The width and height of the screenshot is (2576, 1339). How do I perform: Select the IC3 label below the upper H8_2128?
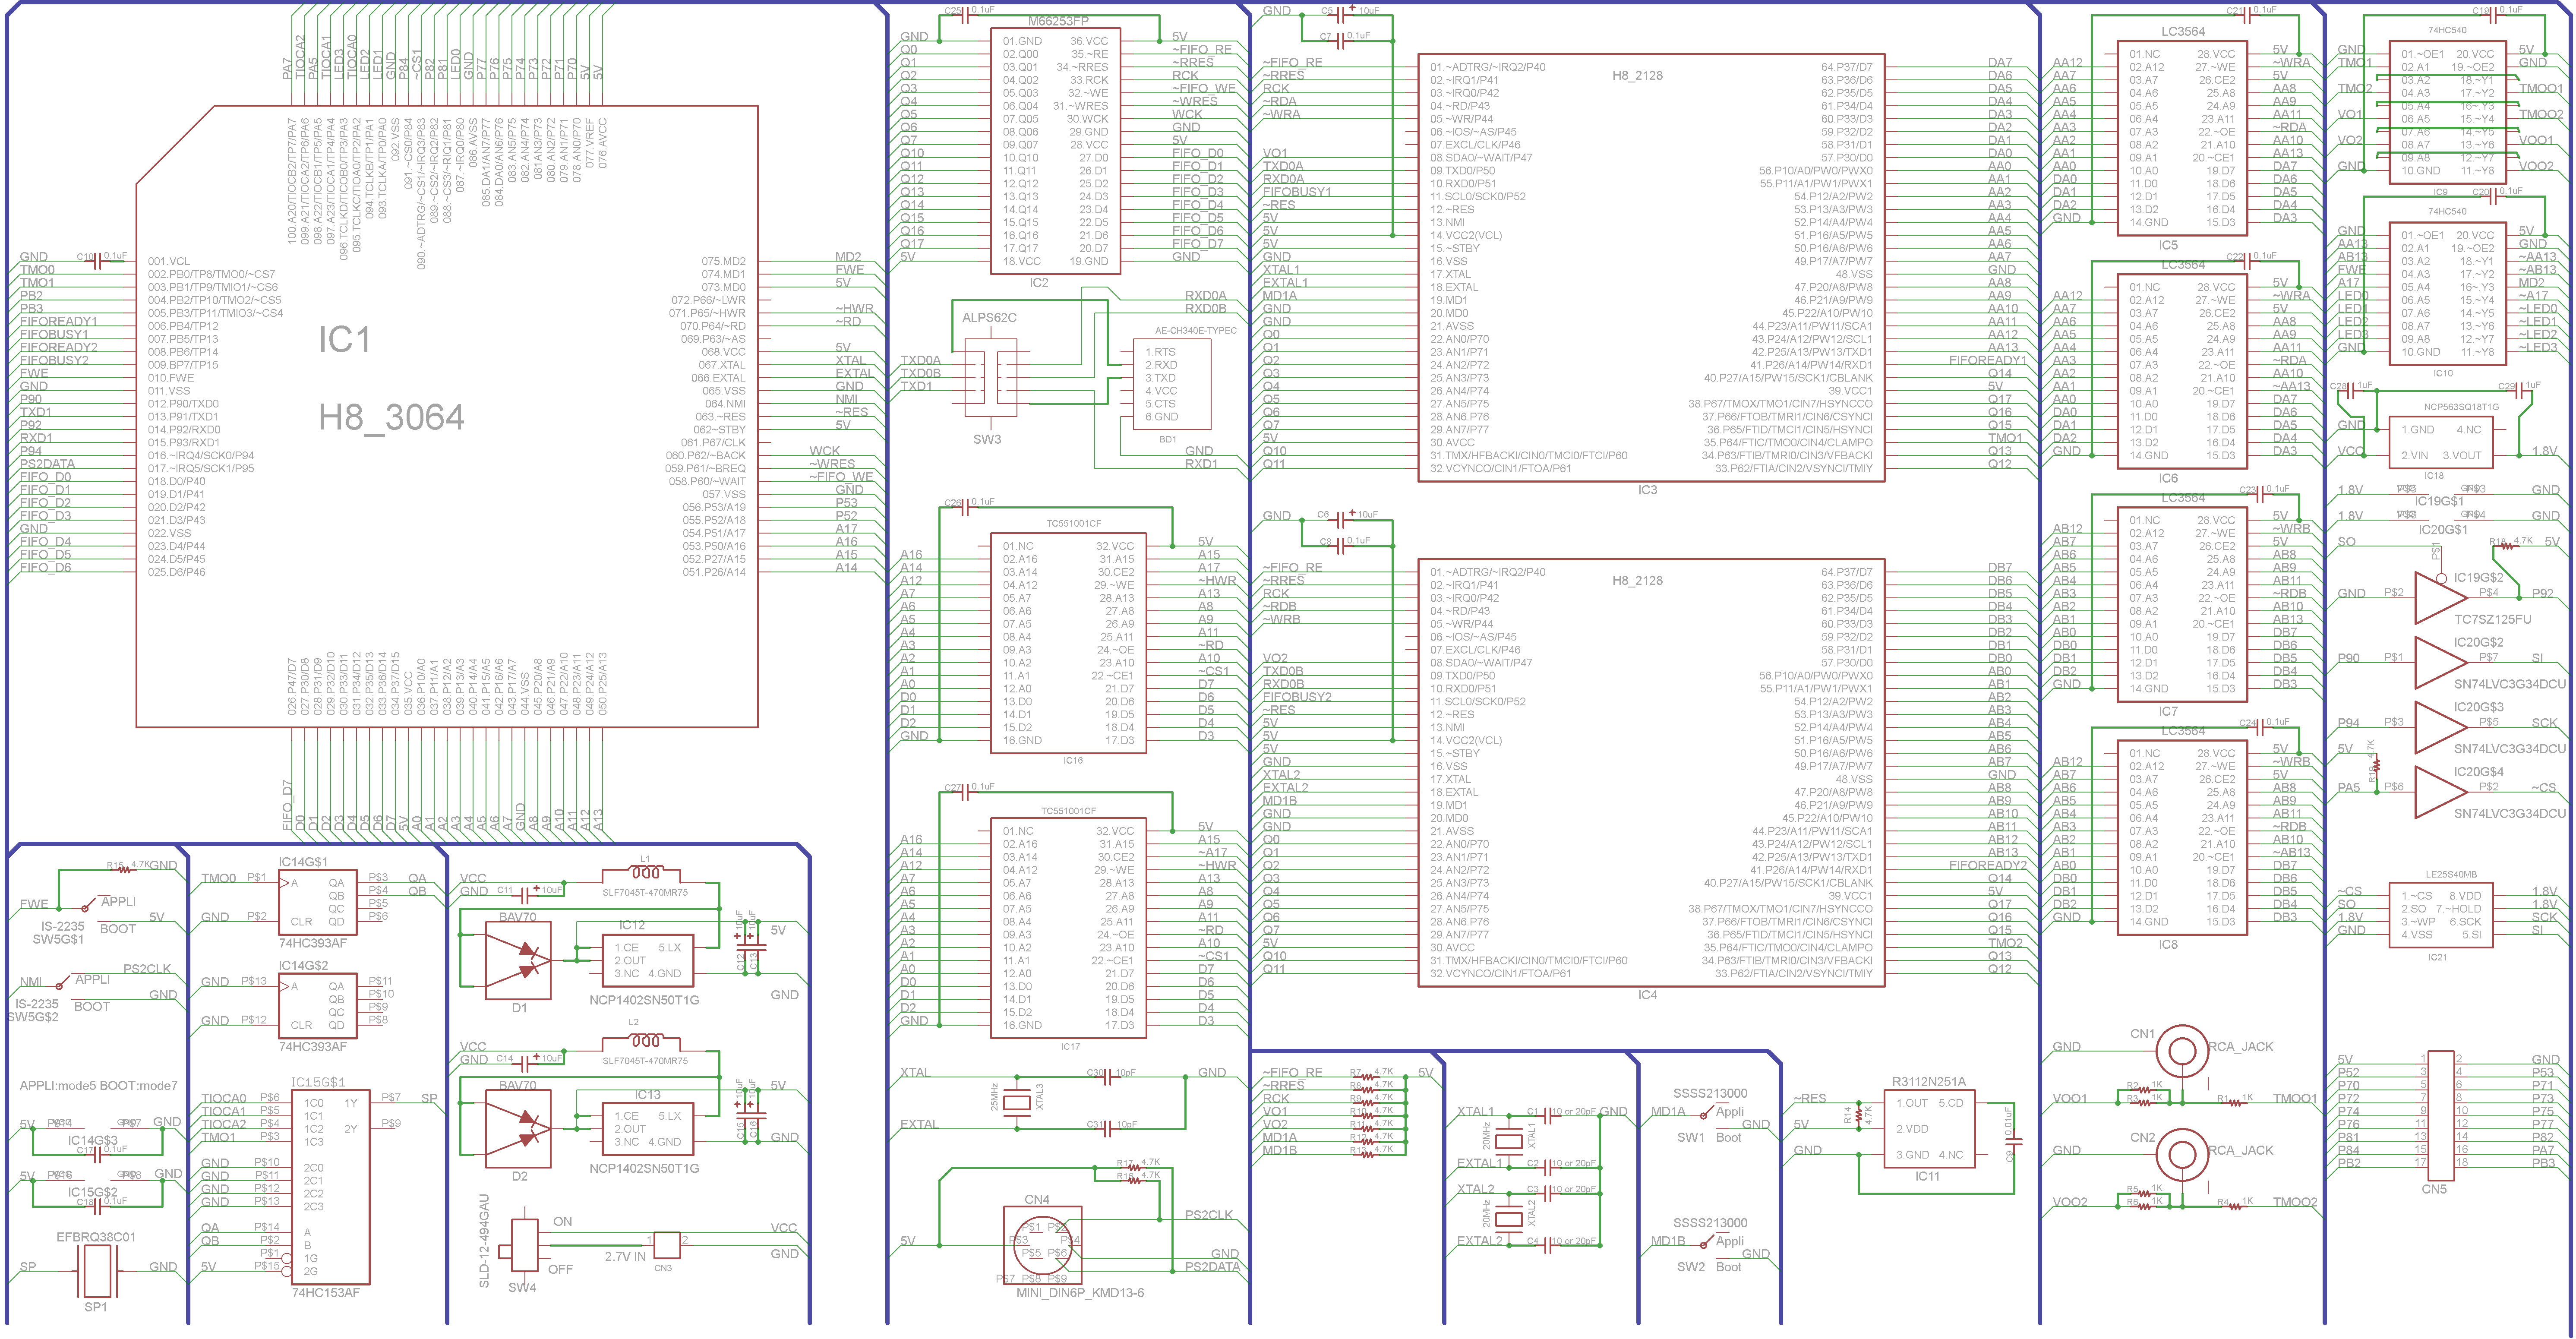point(1647,490)
